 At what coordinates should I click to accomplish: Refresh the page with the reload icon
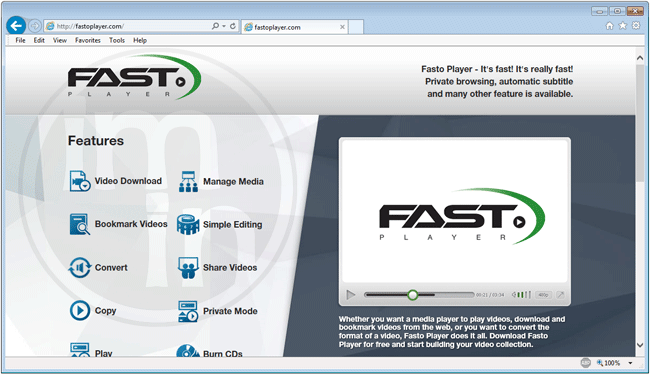click(233, 26)
